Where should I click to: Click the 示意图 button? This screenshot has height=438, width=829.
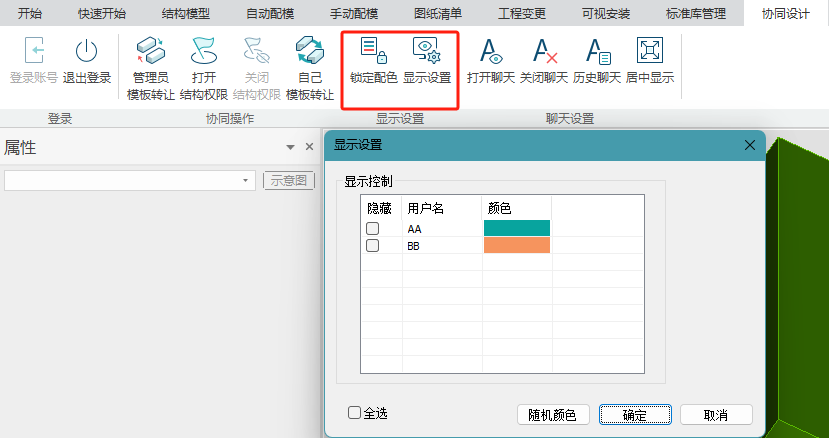289,180
